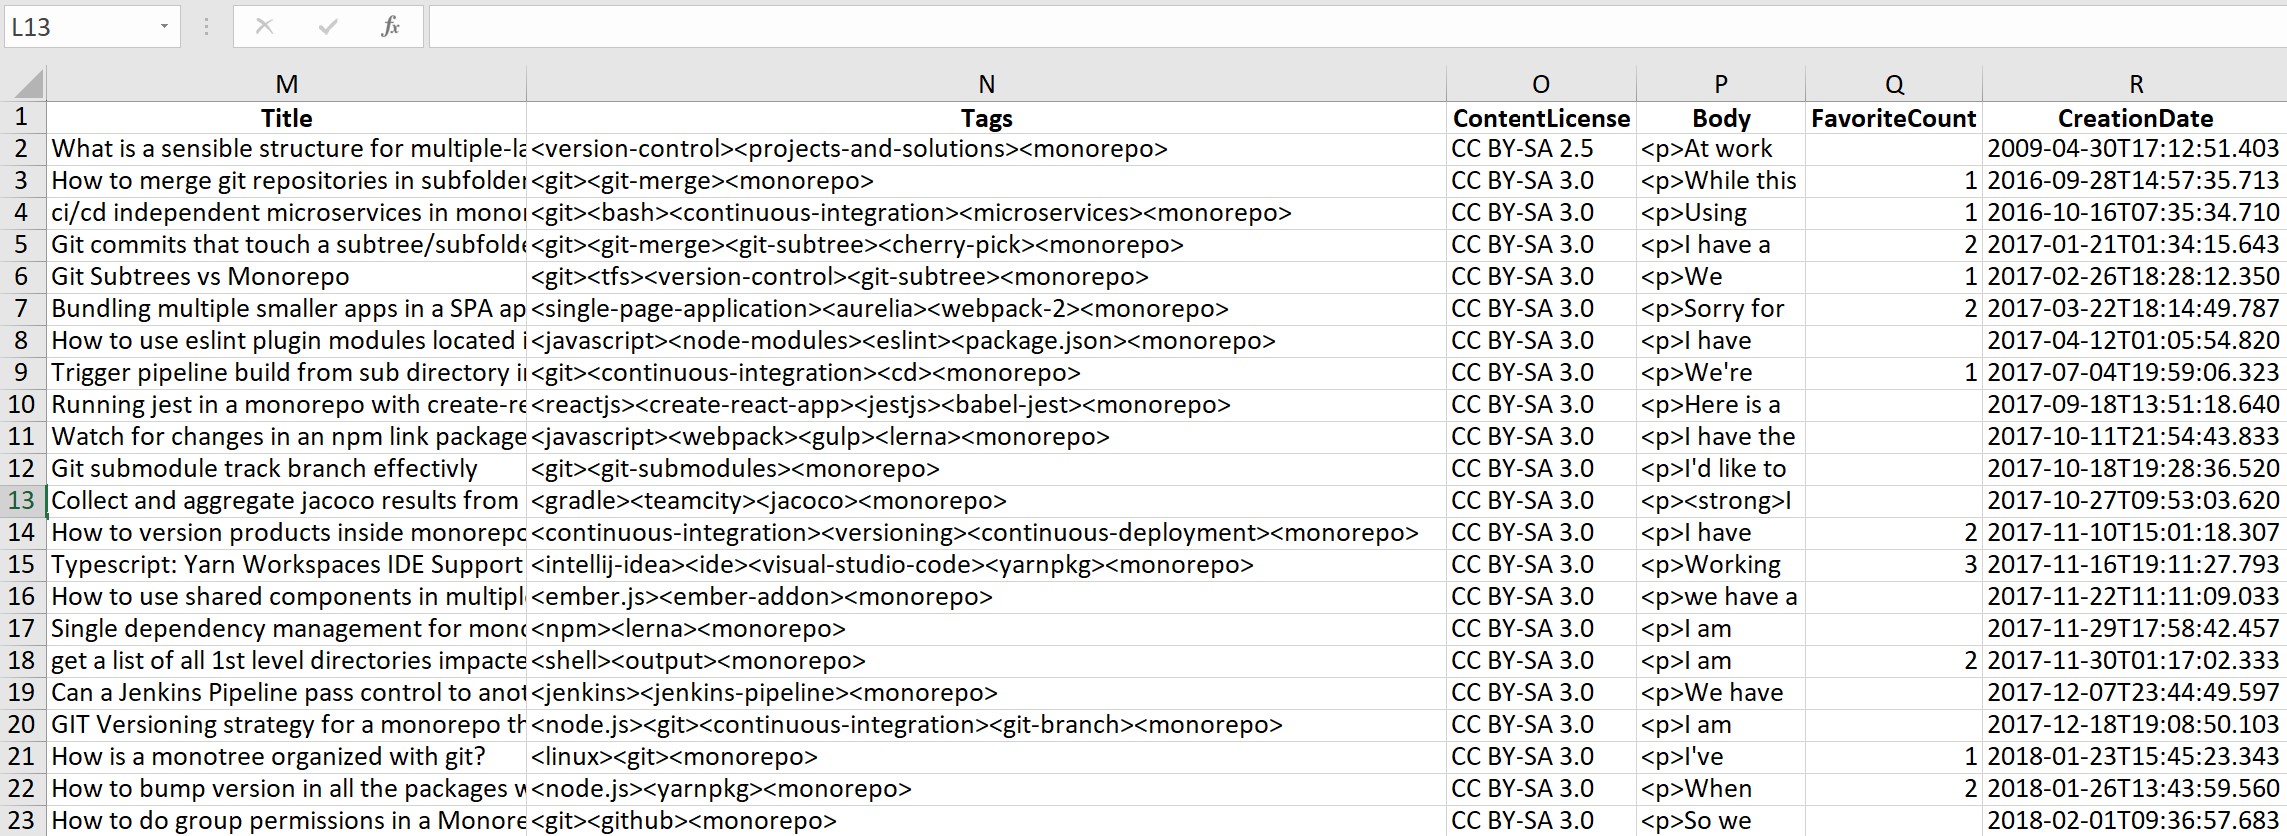Select column N header
The height and width of the screenshot is (836, 2287).
click(x=986, y=85)
